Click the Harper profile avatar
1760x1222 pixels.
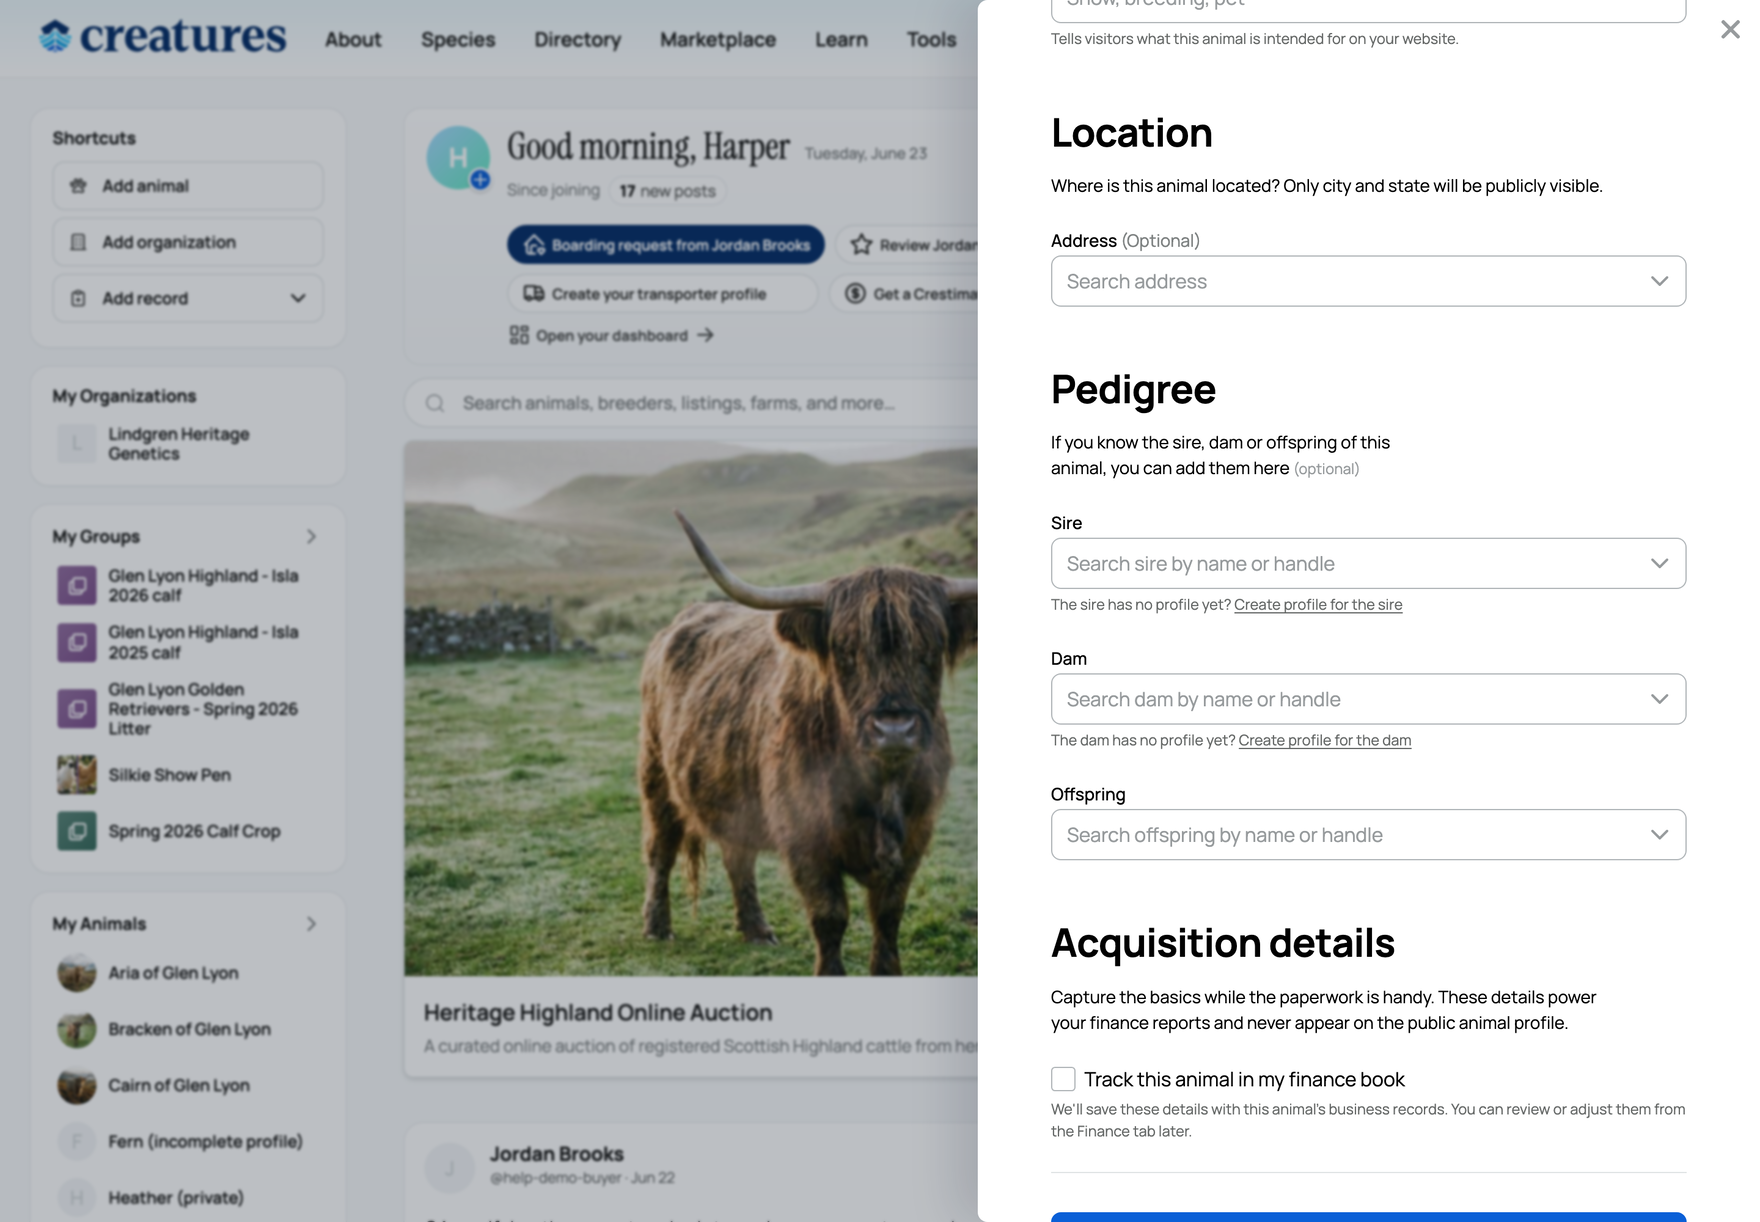click(x=458, y=157)
